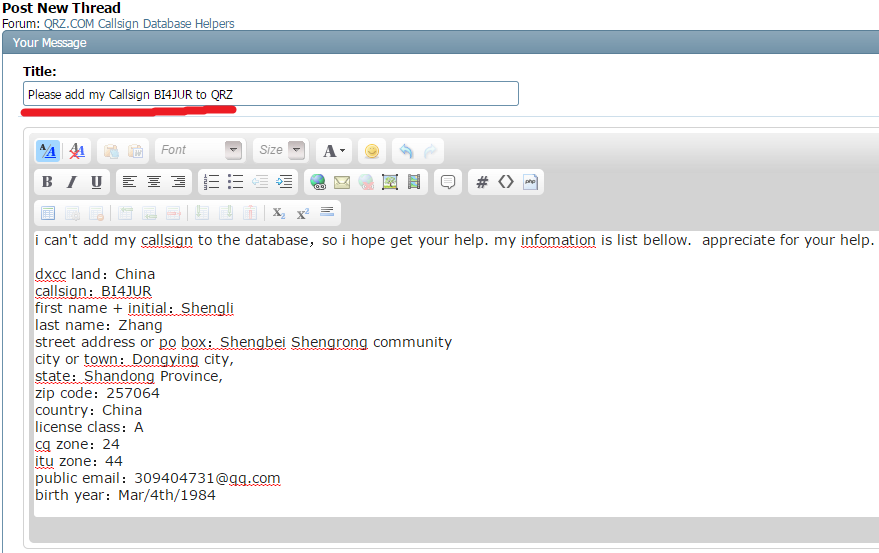Image resolution: width=879 pixels, height=553 pixels.
Task: Wrap selection in CODE tags (#)
Action: (482, 182)
